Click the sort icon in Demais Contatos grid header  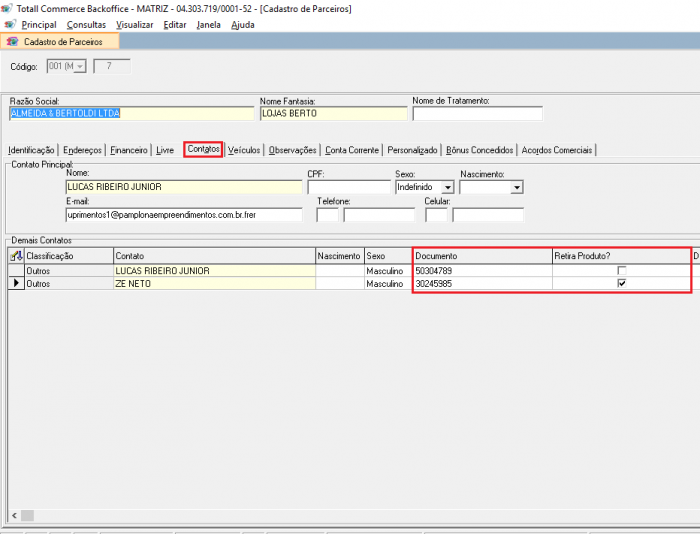16,257
